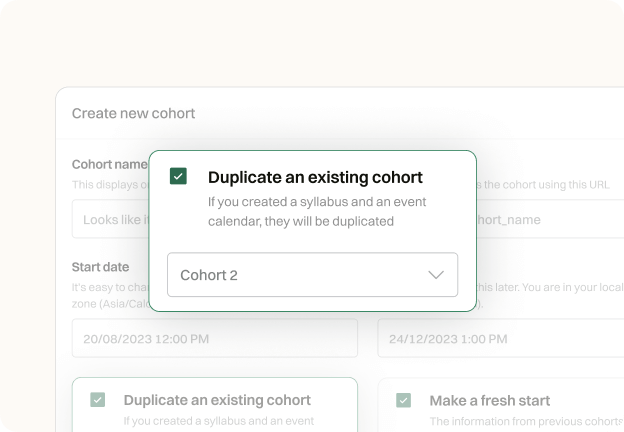The width and height of the screenshot is (624, 432).
Task: Open the Cohort 2 dropdown
Action: pos(312,274)
